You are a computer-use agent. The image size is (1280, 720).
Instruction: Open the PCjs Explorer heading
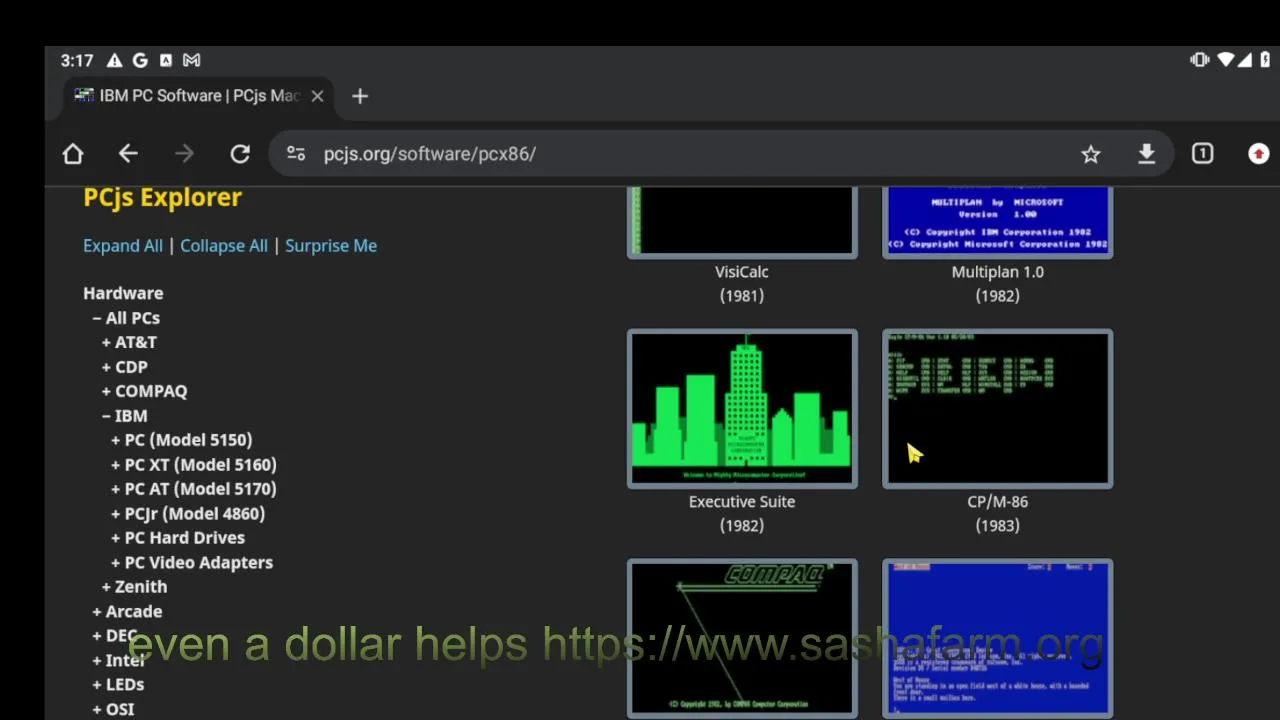click(162, 197)
